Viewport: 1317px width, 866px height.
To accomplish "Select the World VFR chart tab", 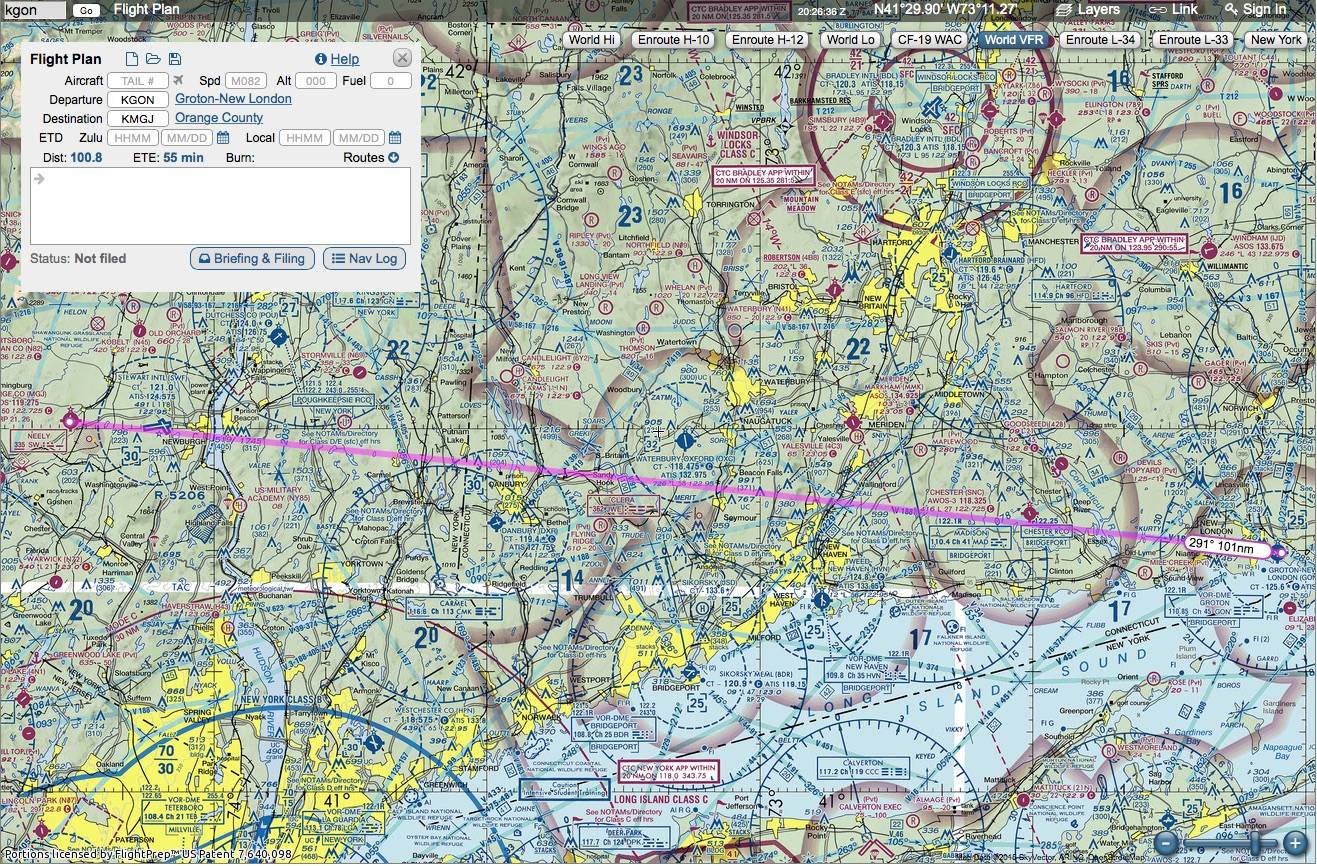I will (x=1014, y=40).
